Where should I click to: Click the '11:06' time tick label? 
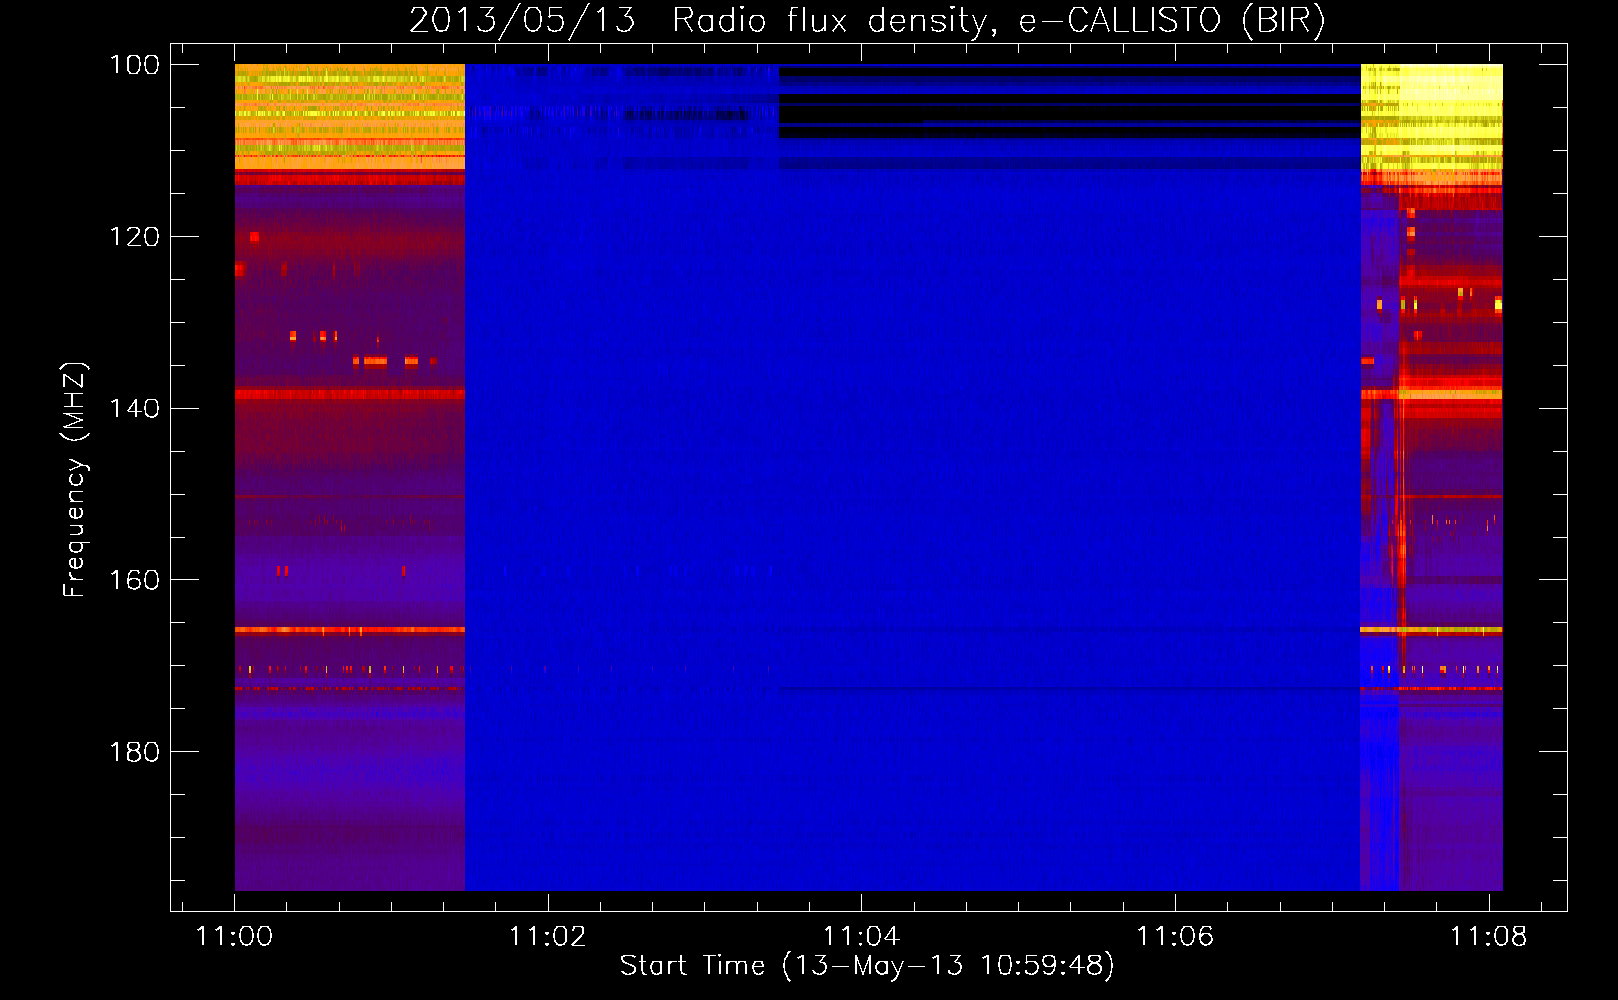(x=1175, y=936)
